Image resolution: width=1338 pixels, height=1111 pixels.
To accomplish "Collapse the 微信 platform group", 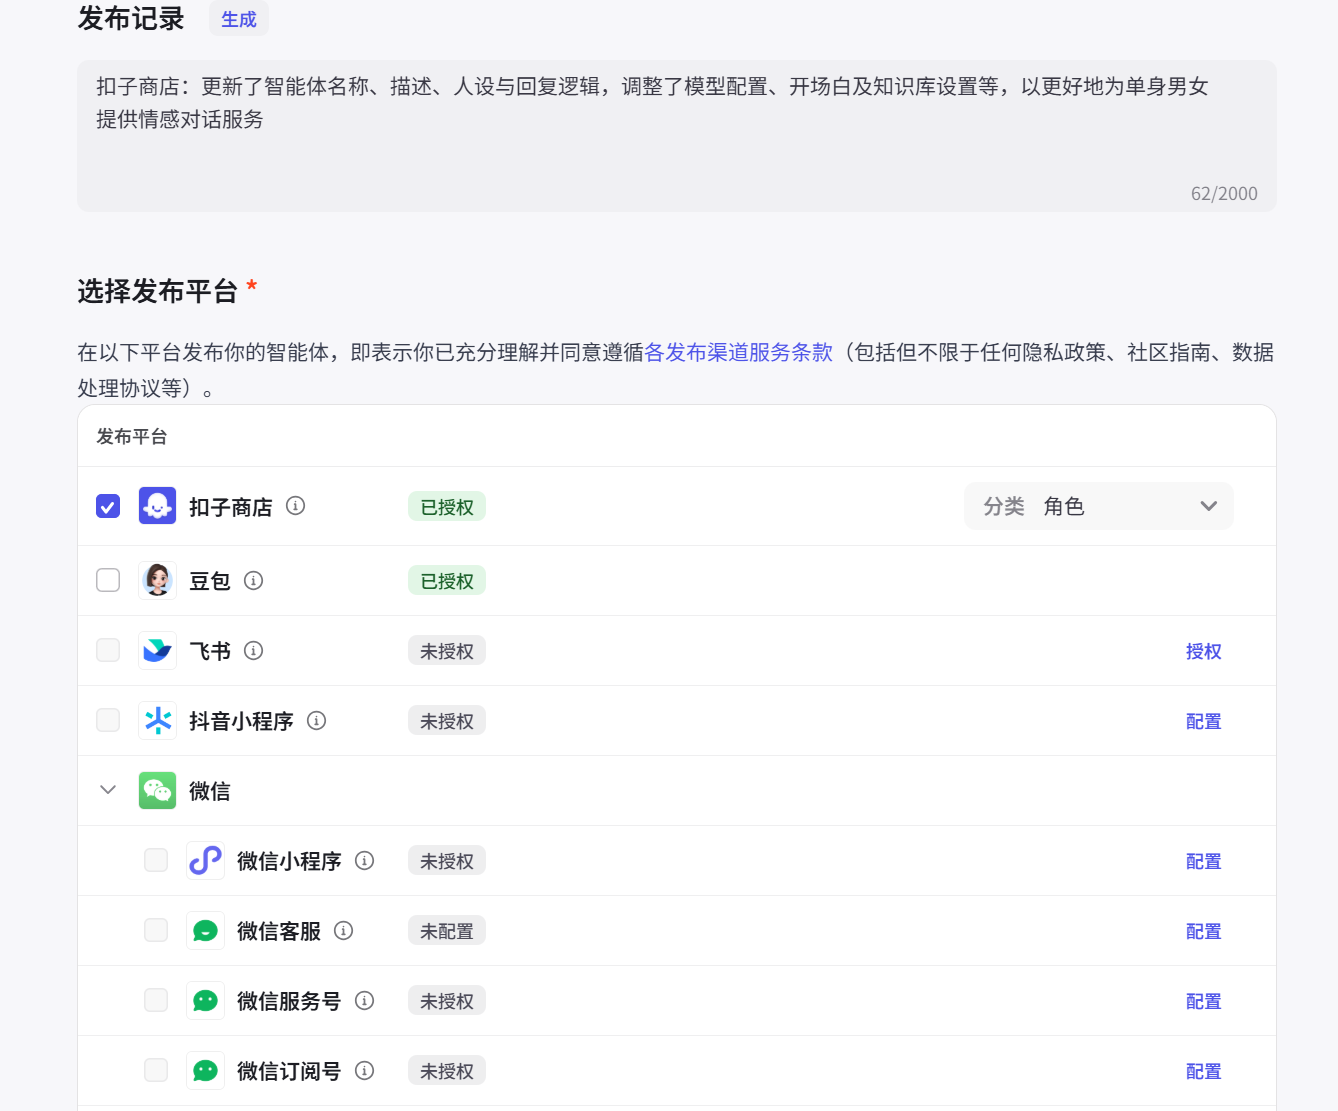I will pyautogui.click(x=108, y=790).
